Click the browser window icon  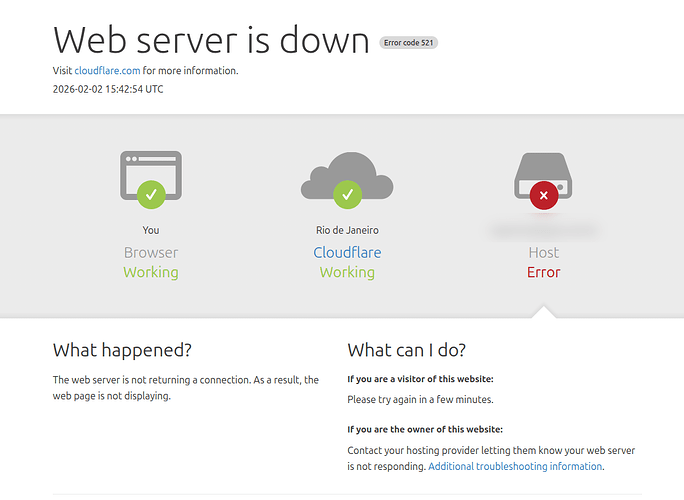(151, 175)
